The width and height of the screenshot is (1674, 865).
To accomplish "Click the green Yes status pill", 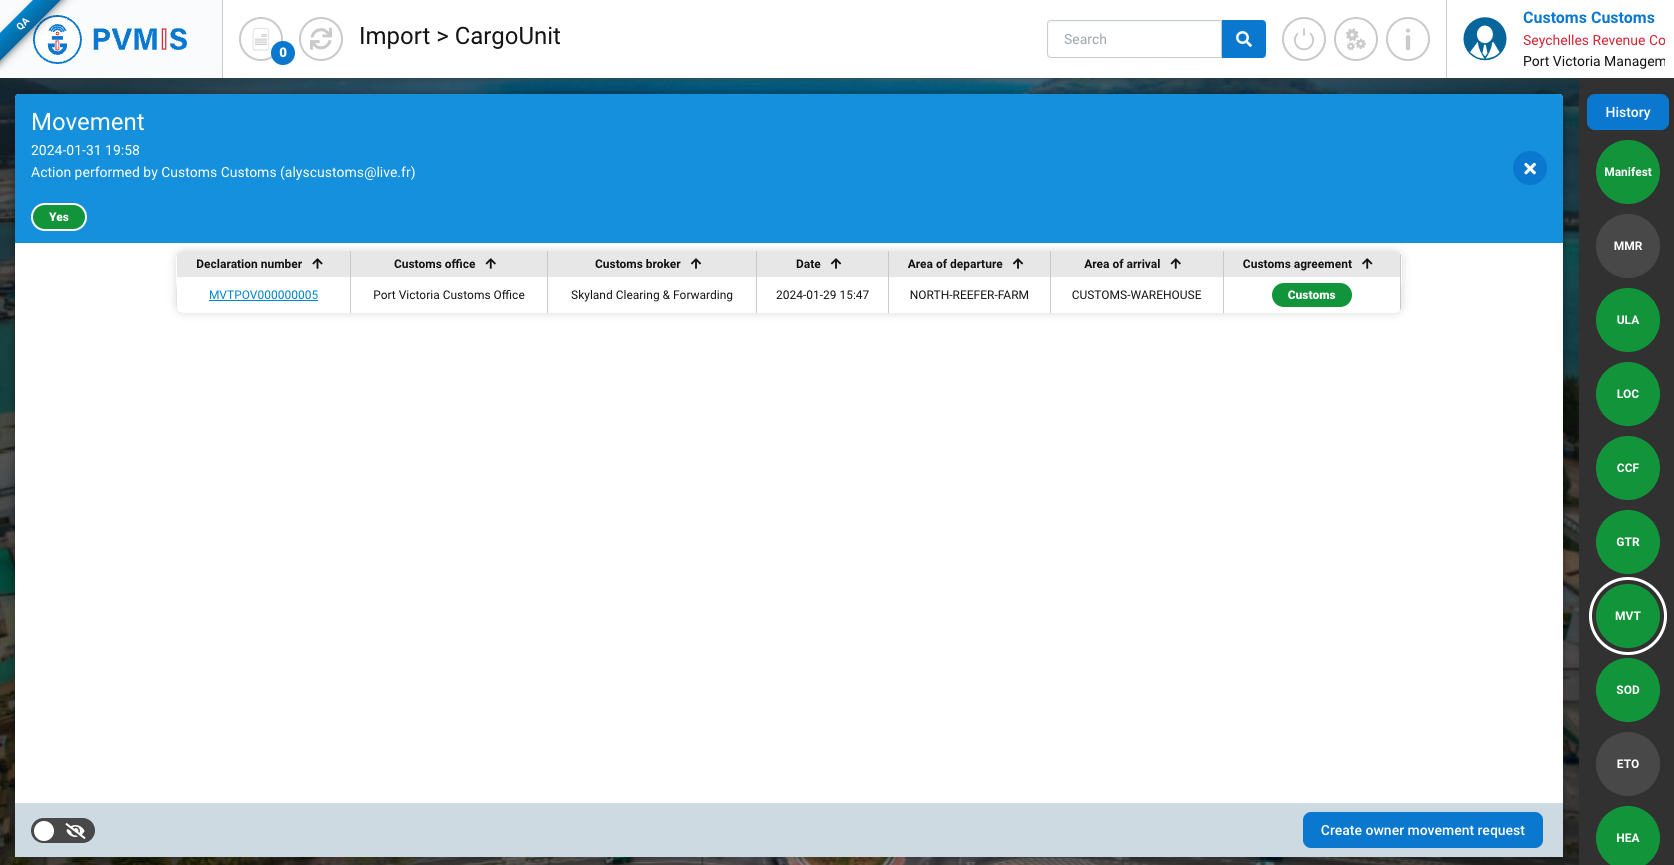I will [59, 217].
